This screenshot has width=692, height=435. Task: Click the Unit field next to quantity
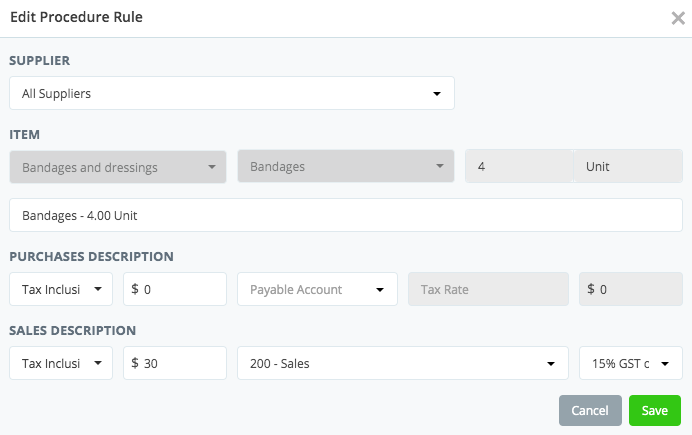(x=628, y=167)
